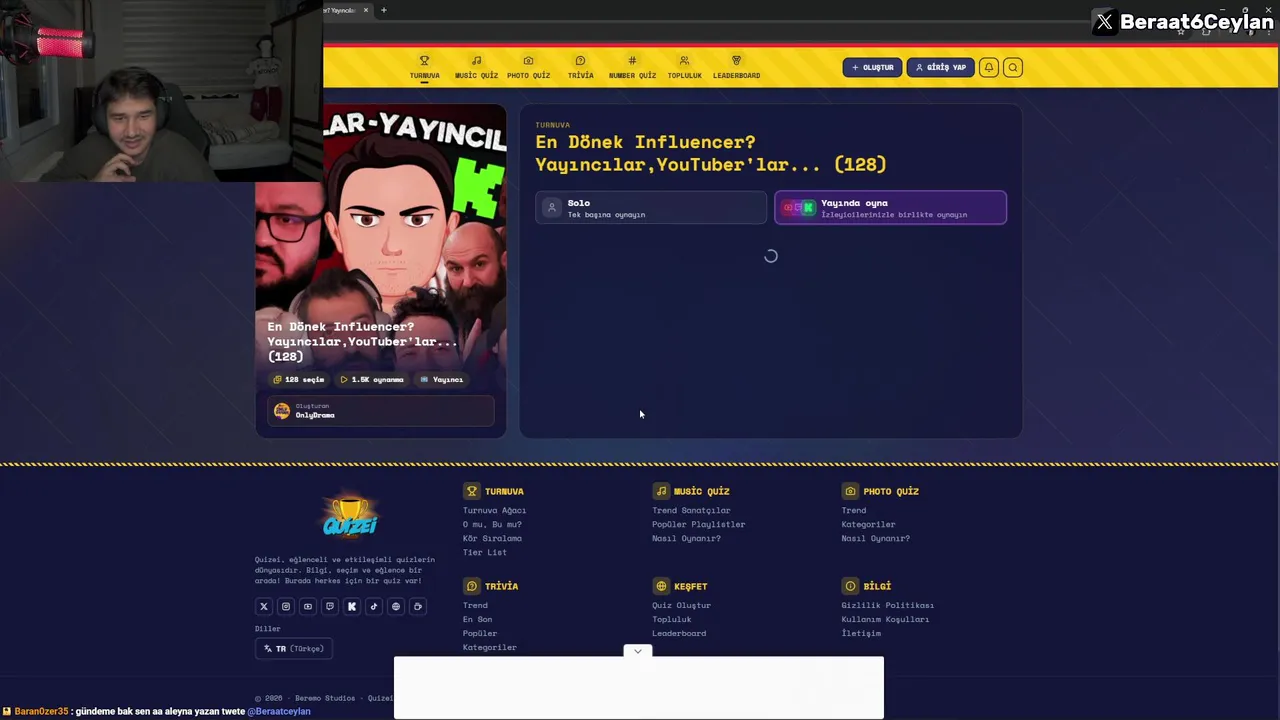Viewport: 1280px width, 720px height.
Task: Select the Yayında oyna mode
Action: point(891,208)
